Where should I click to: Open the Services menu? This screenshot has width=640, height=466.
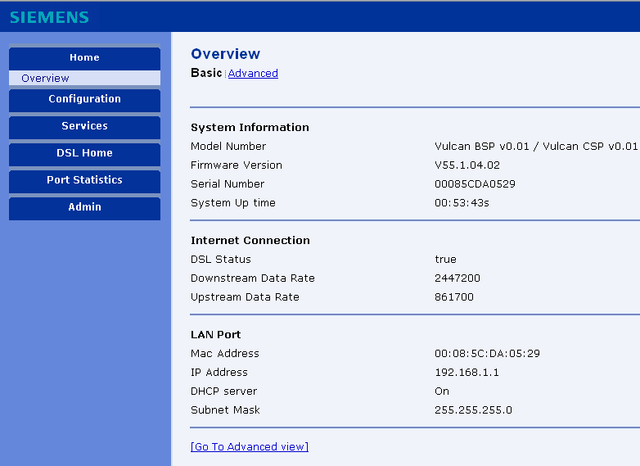[x=84, y=126]
